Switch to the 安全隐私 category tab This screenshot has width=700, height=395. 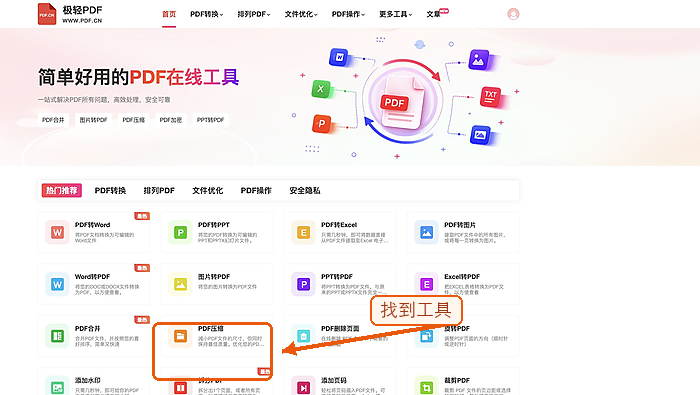305,191
